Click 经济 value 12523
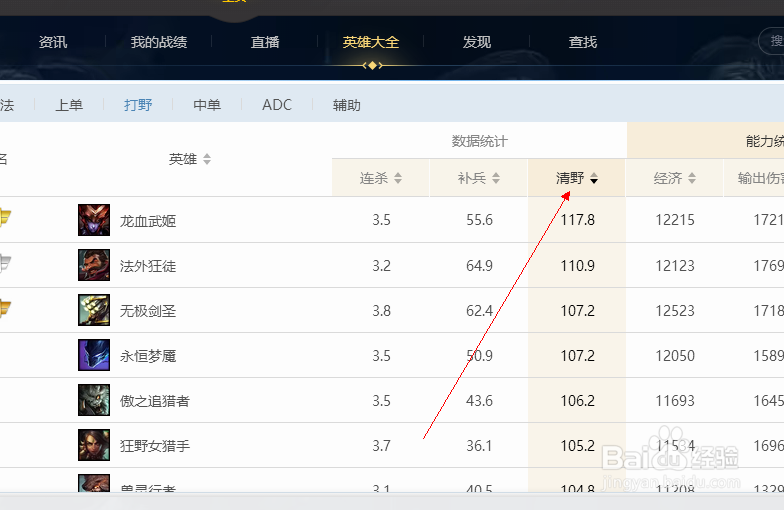The image size is (784, 510). coord(675,311)
